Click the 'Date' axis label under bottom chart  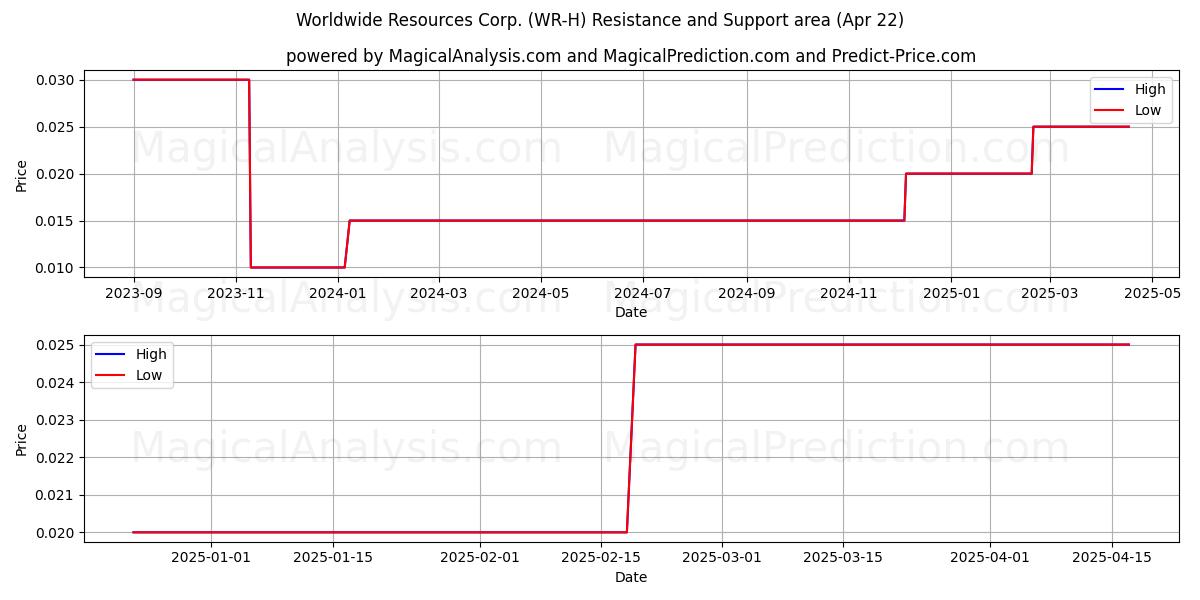[631, 577]
